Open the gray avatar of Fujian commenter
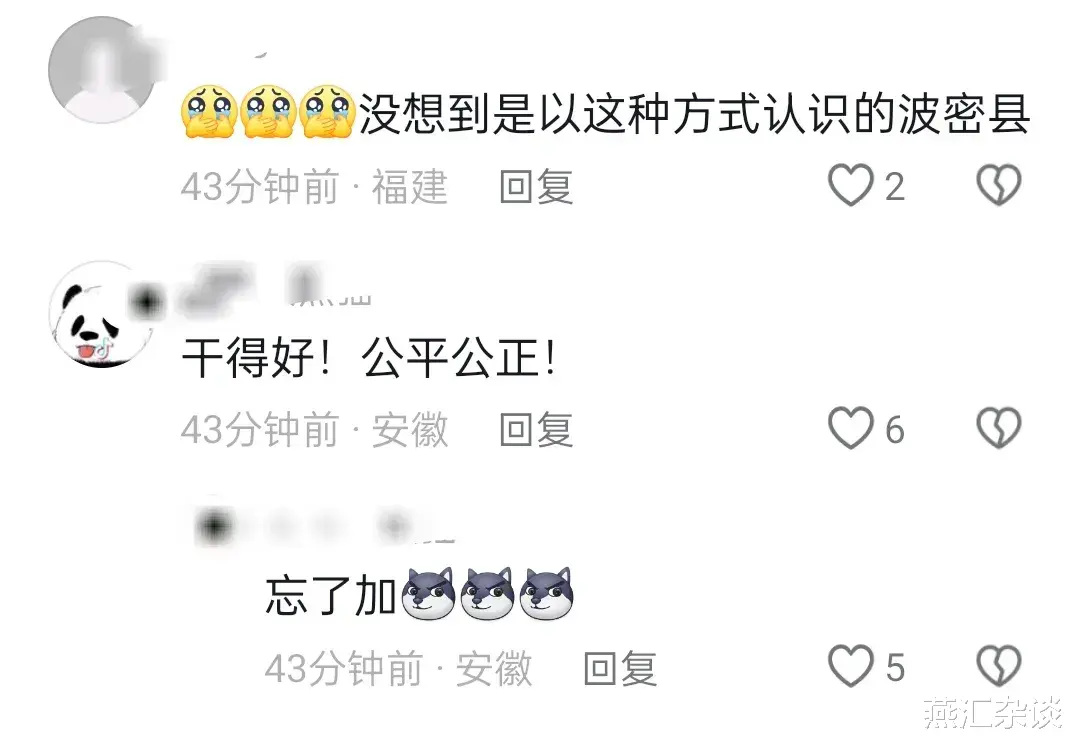The height and width of the screenshot is (753, 1080). pos(102,70)
